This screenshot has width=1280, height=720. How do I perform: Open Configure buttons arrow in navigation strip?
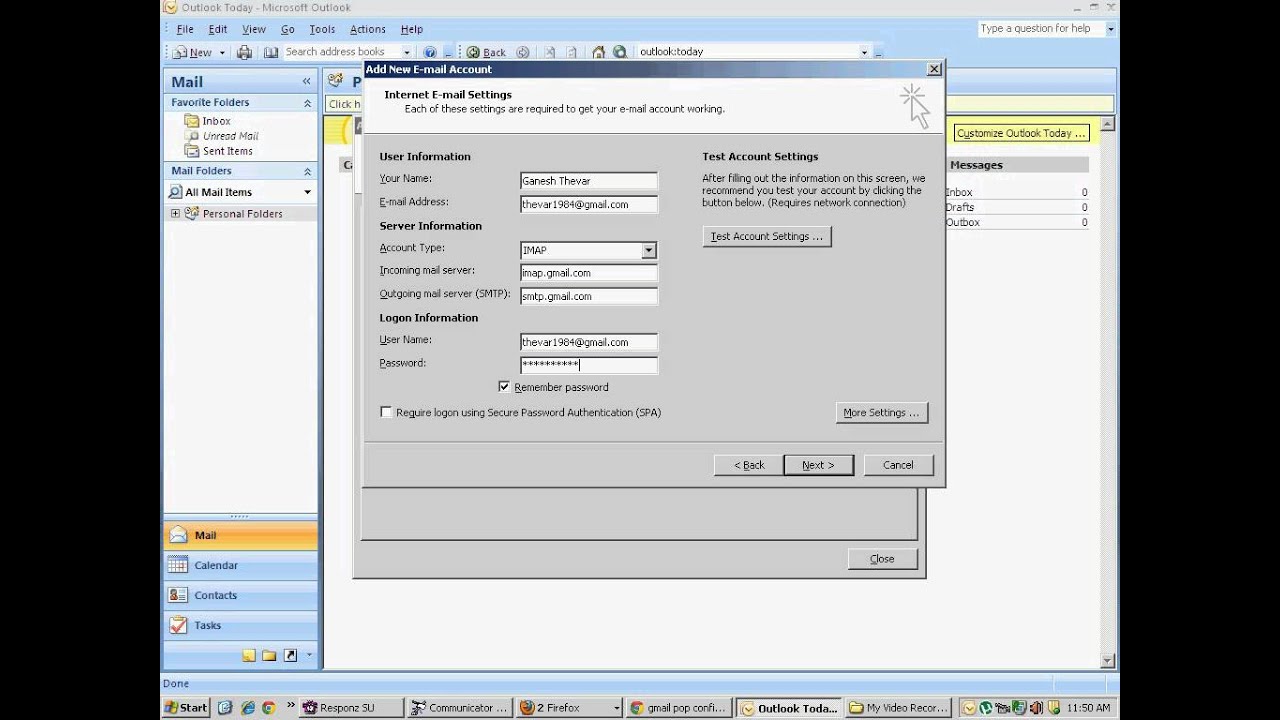(x=309, y=656)
